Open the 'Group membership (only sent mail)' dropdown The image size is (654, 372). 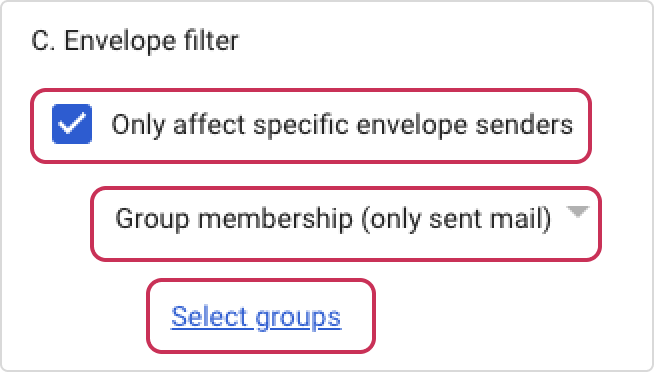[x=346, y=224]
